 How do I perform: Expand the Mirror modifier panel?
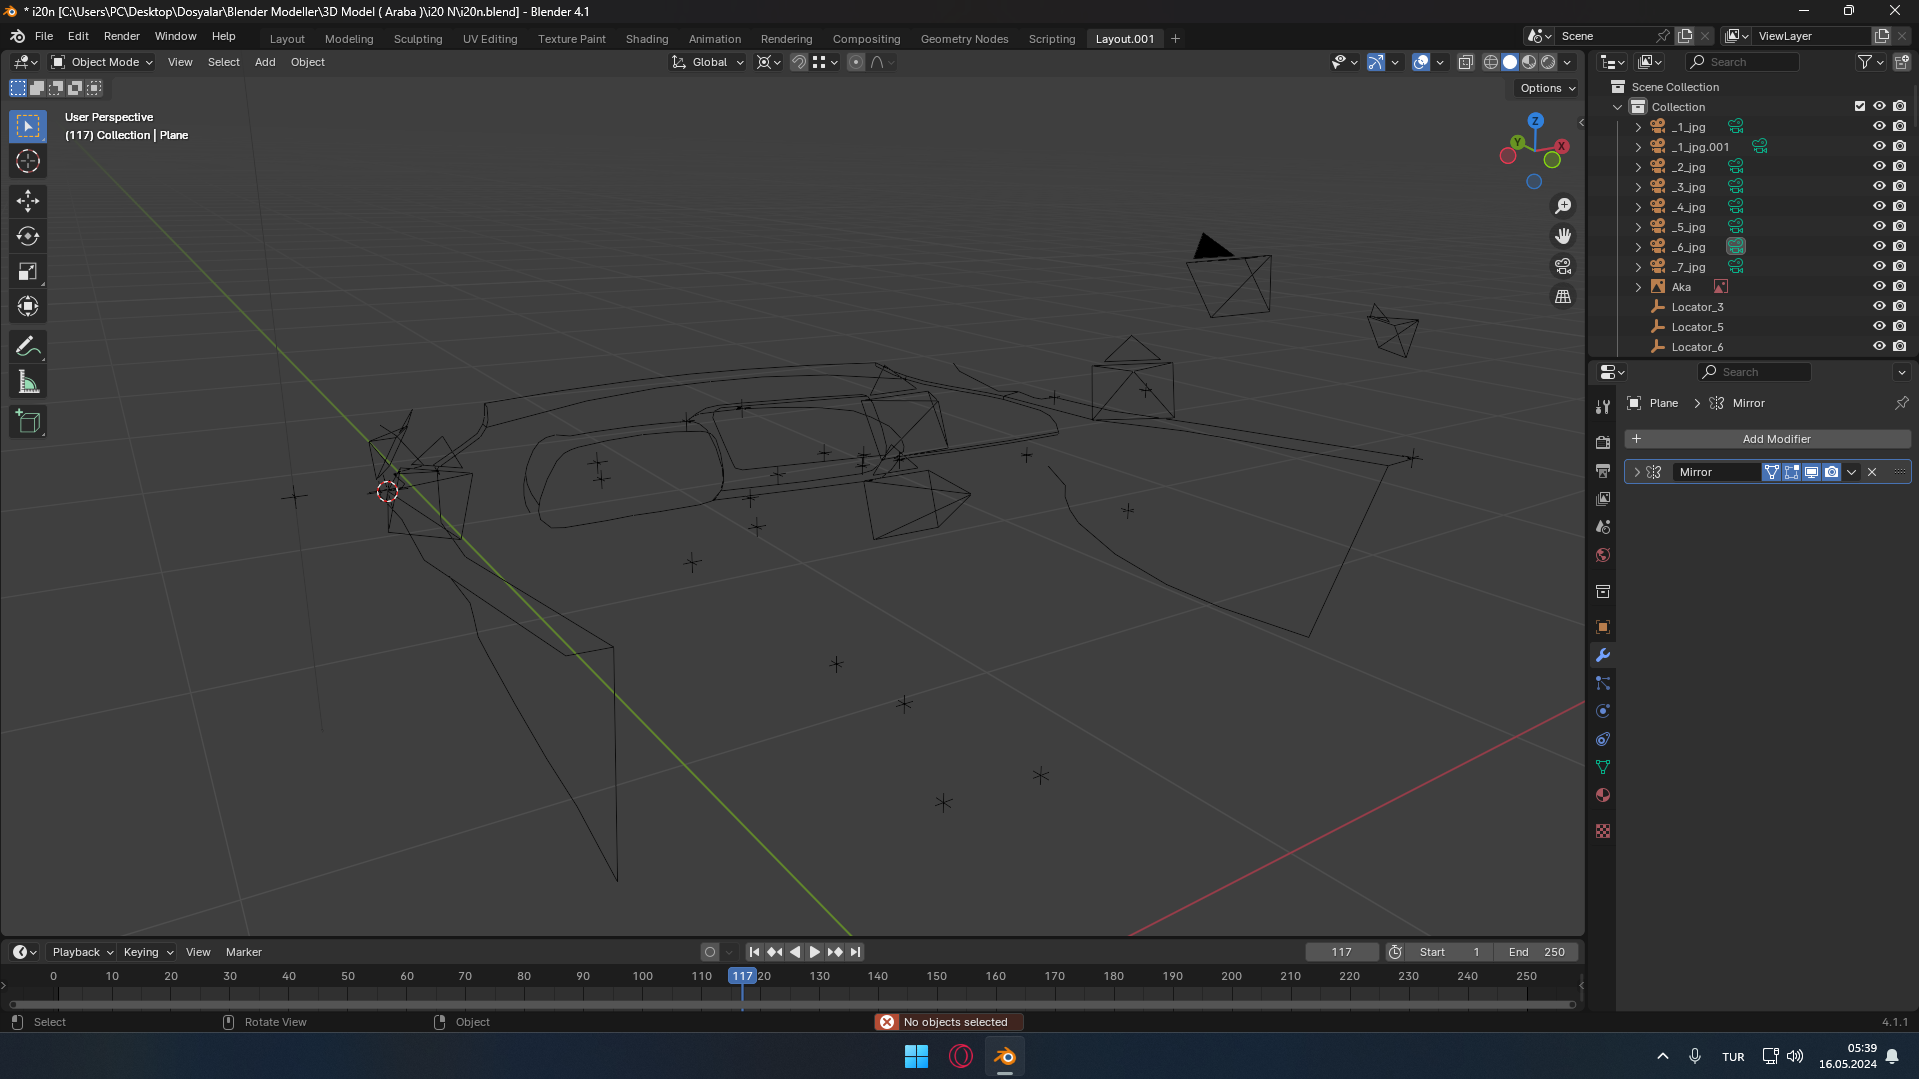click(1637, 472)
